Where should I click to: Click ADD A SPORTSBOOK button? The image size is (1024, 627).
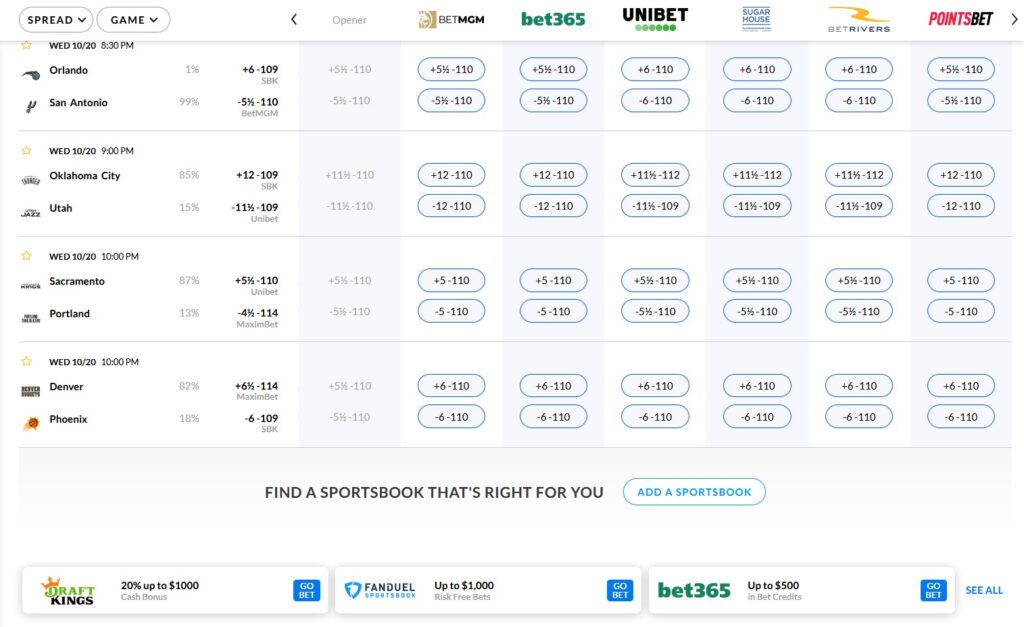694,492
